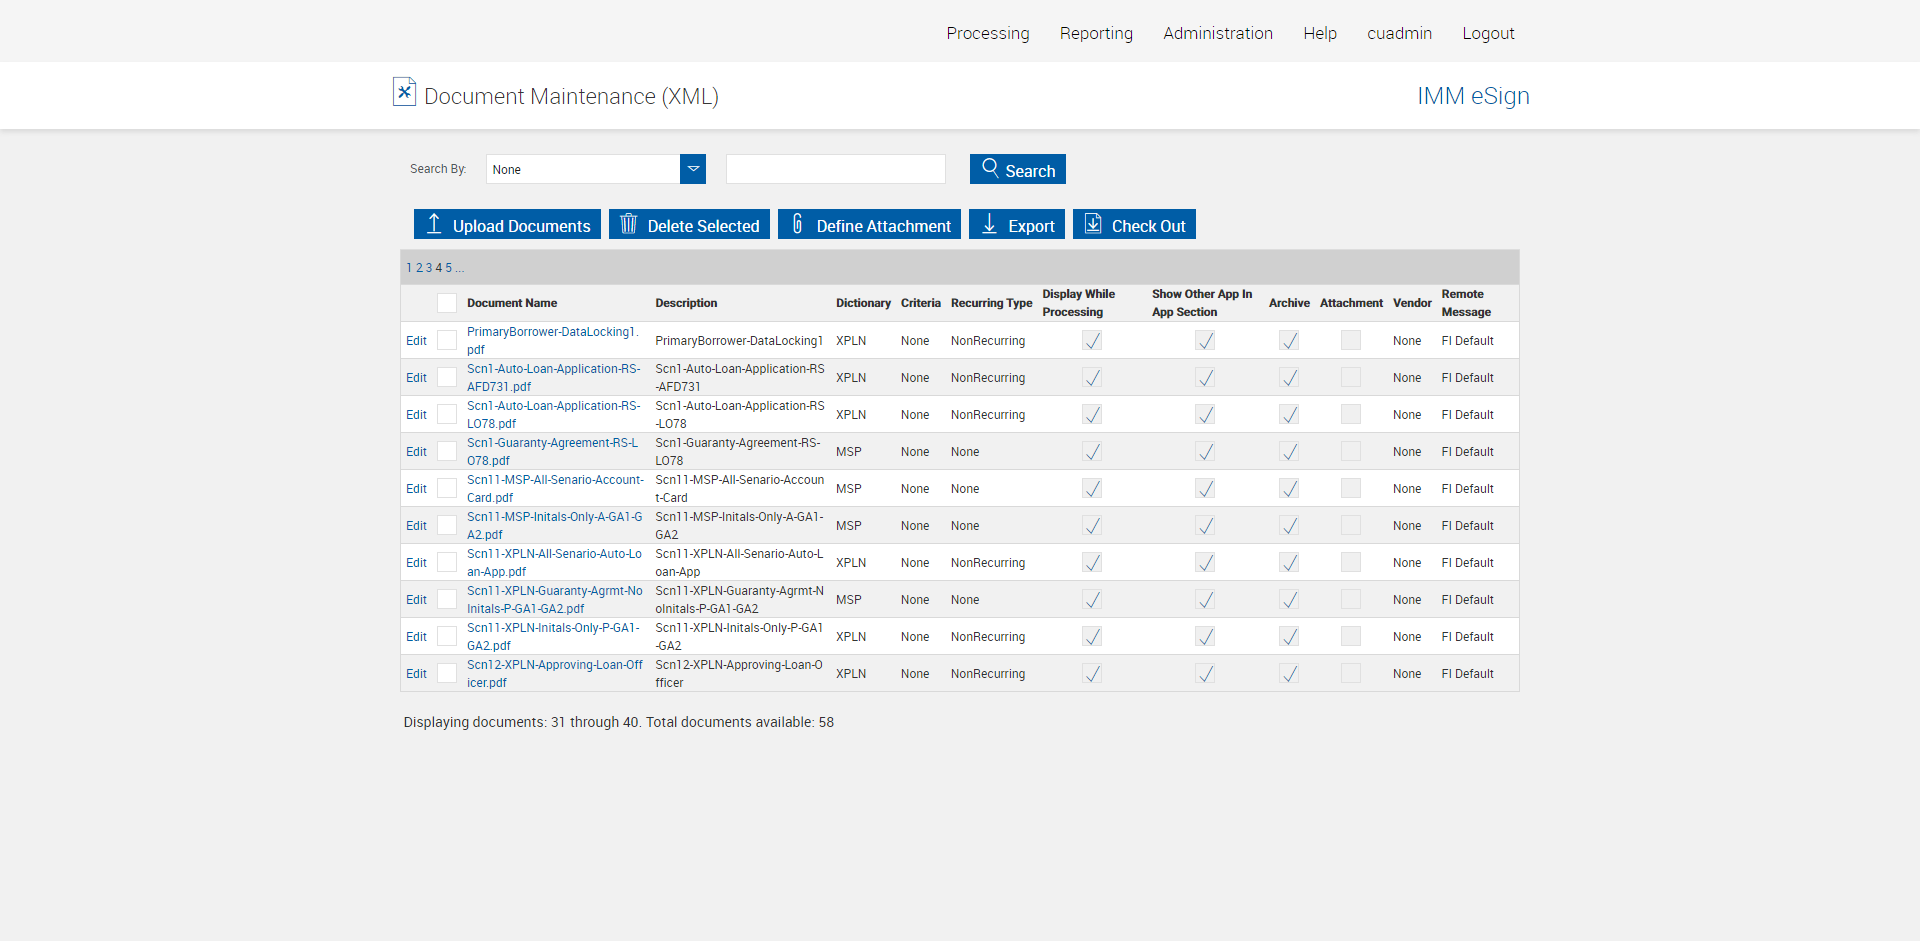Log out using the Logout link
Viewport: 1920px width, 941px height.
tap(1488, 33)
